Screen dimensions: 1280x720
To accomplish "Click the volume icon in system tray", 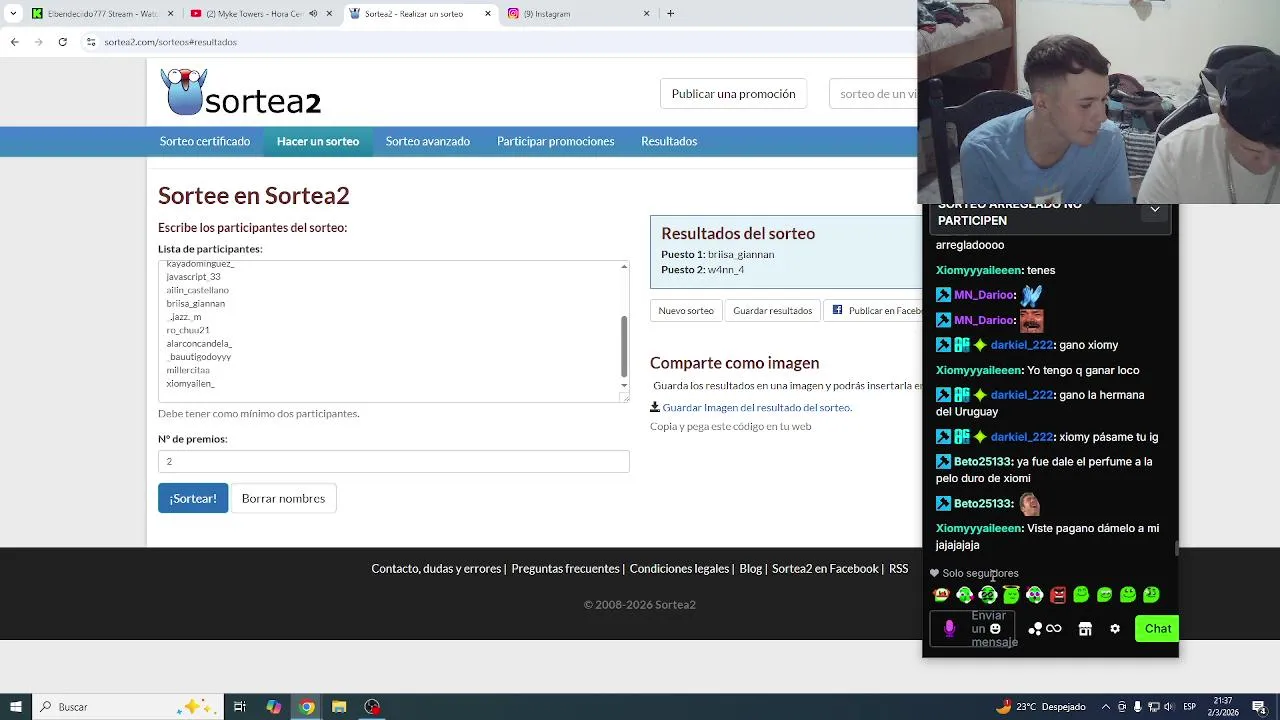I will click(1170, 707).
